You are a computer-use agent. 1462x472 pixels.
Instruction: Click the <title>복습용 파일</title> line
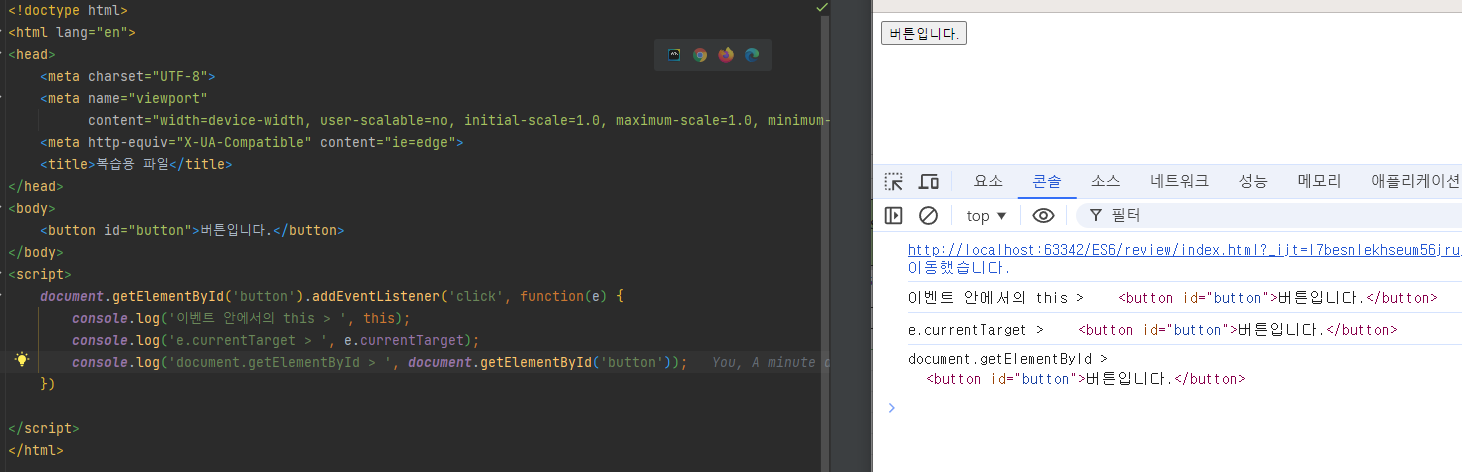click(x=135, y=164)
